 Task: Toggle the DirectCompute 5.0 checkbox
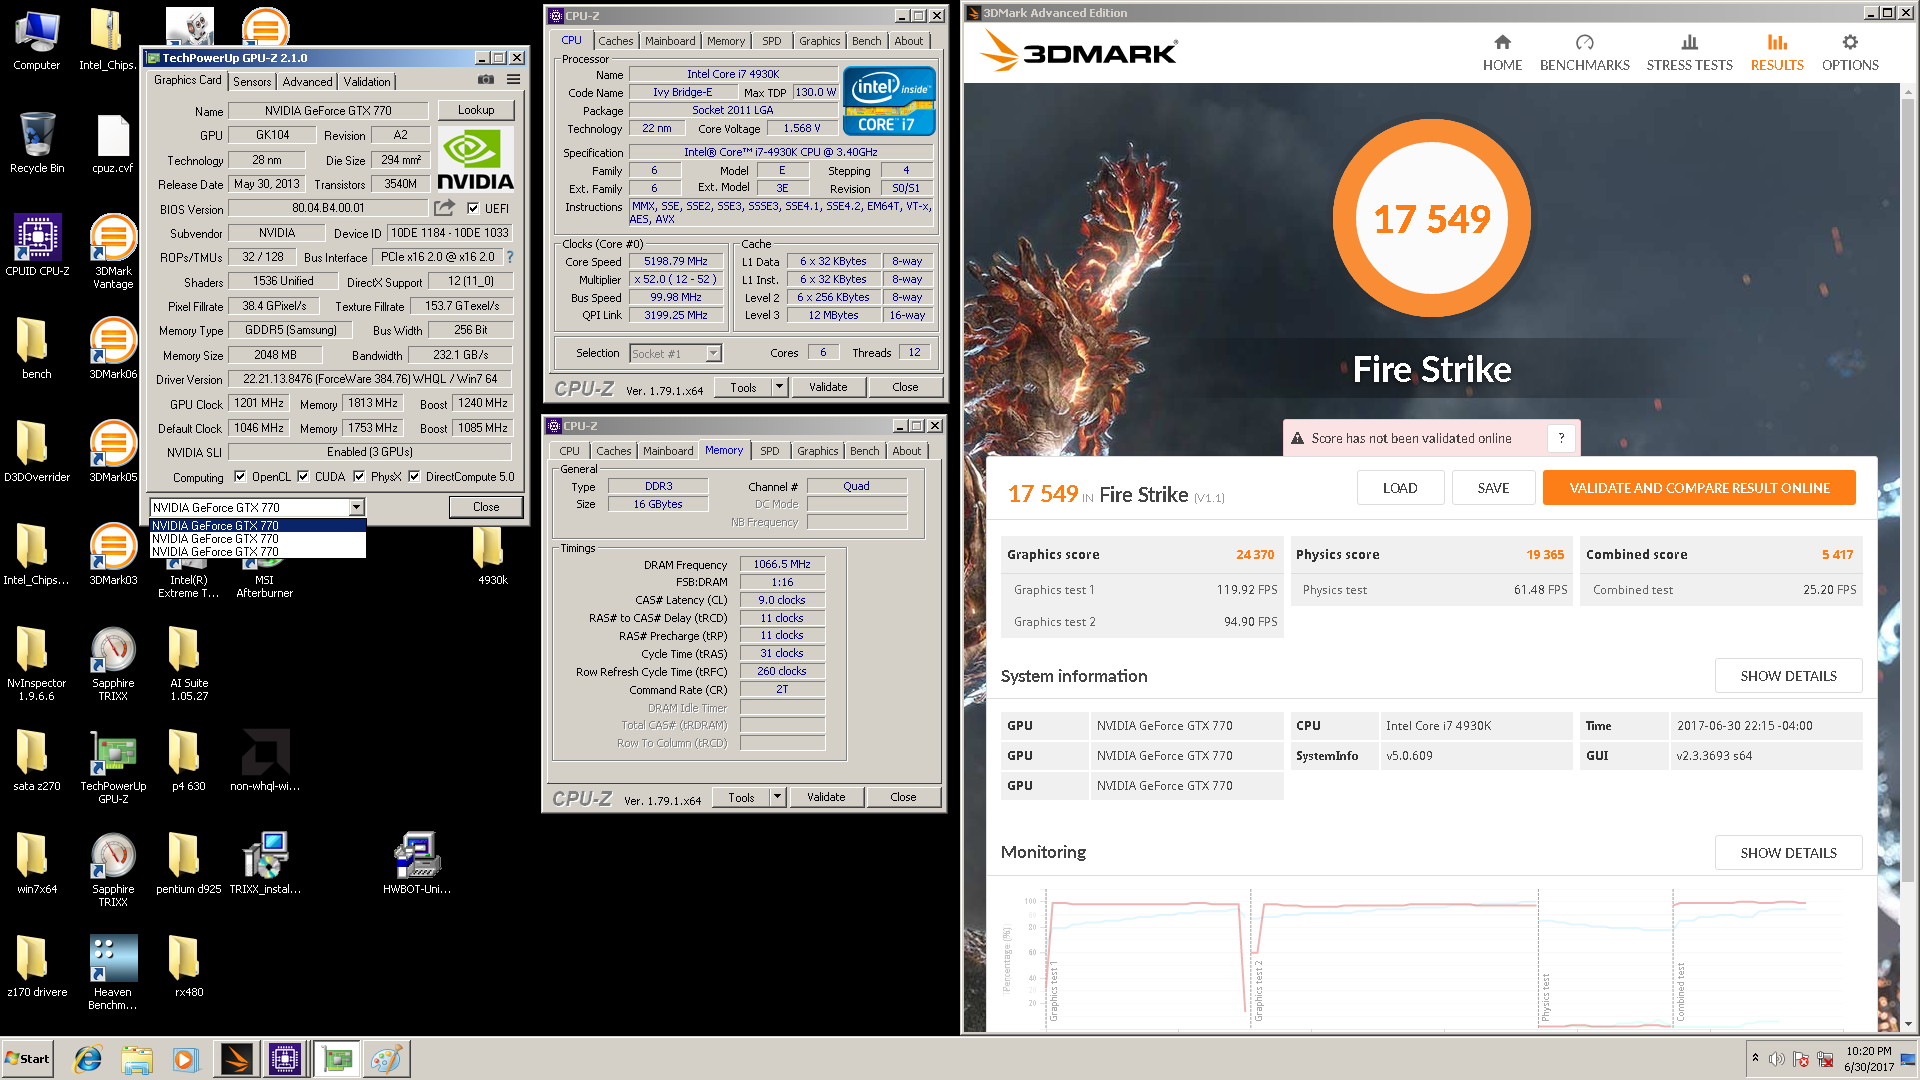414,477
